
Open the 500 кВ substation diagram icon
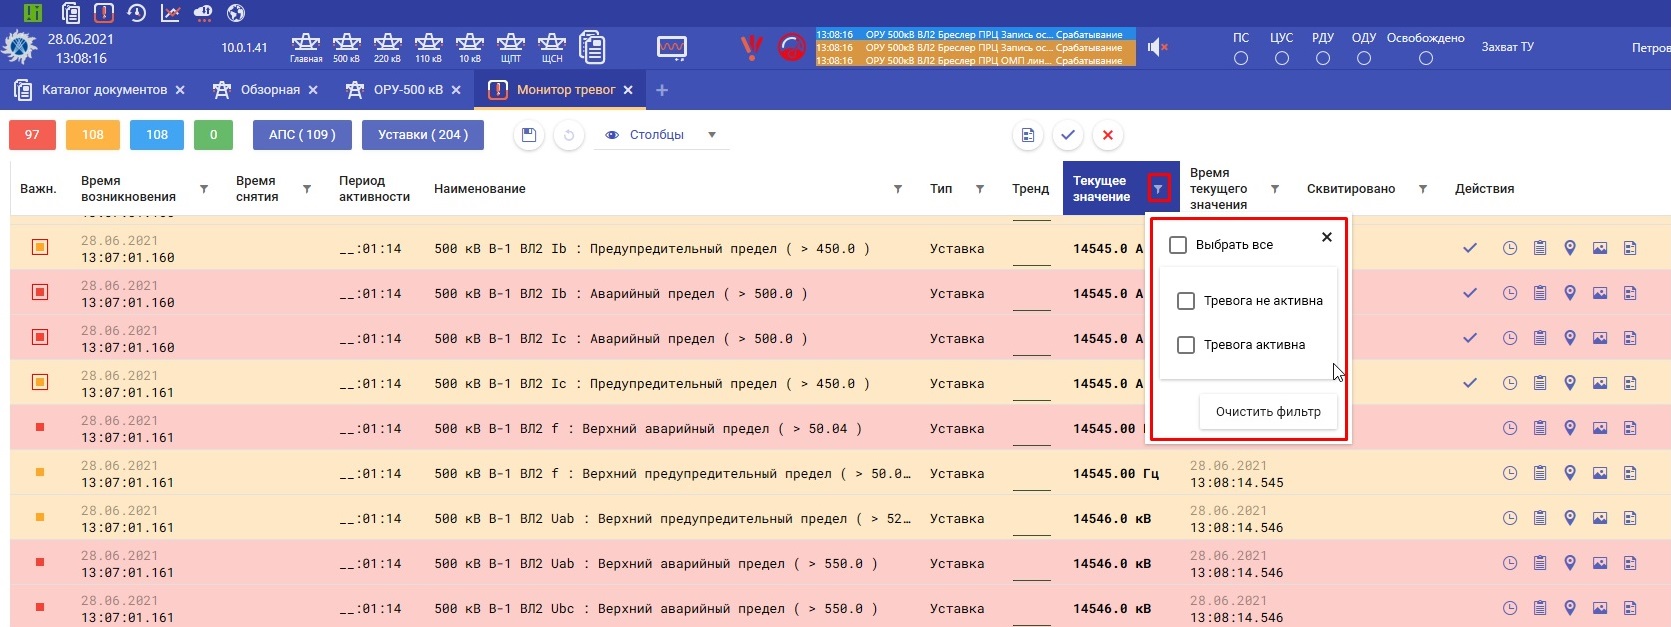coord(346,46)
